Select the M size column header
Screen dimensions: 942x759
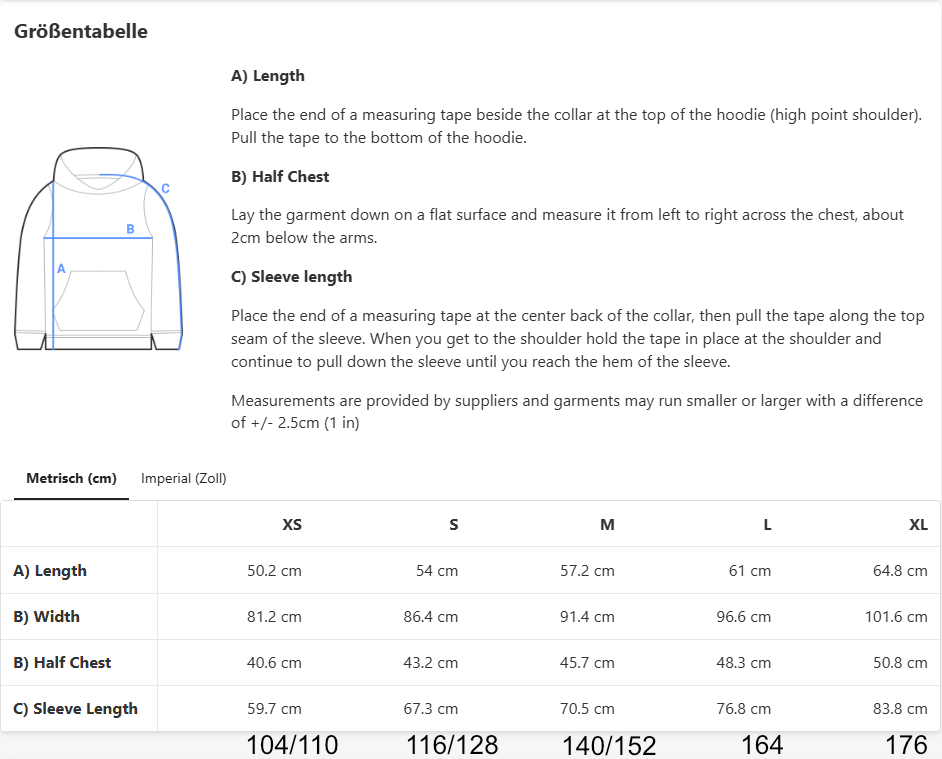pos(607,525)
